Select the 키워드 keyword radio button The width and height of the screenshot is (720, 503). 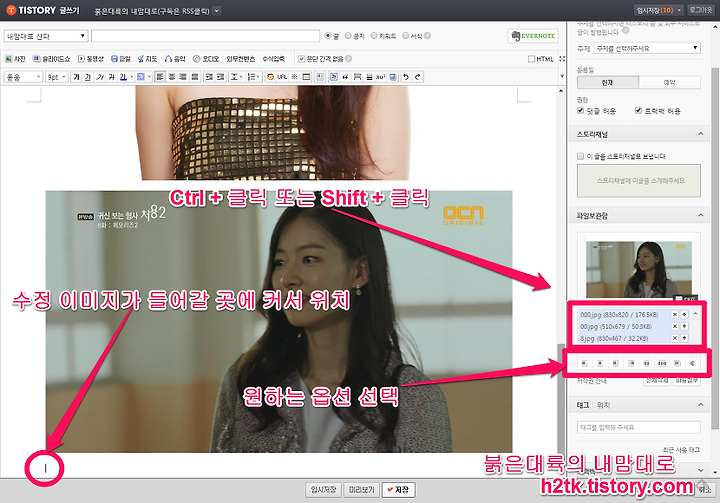click(x=374, y=35)
